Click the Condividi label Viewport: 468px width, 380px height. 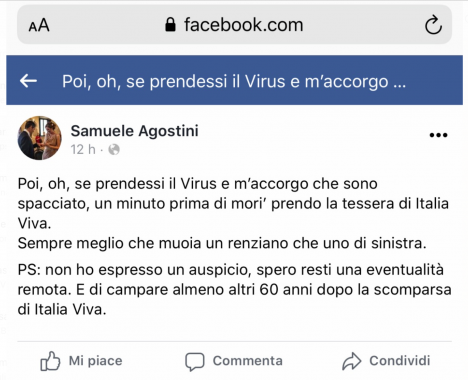tap(400, 361)
